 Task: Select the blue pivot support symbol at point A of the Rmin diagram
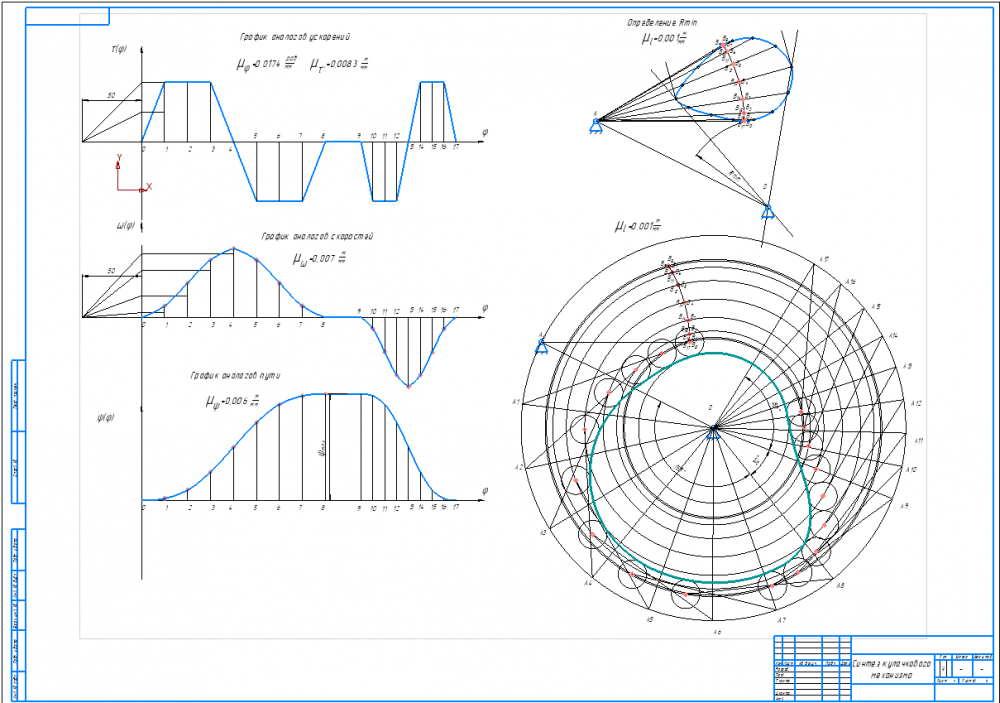coord(596,126)
